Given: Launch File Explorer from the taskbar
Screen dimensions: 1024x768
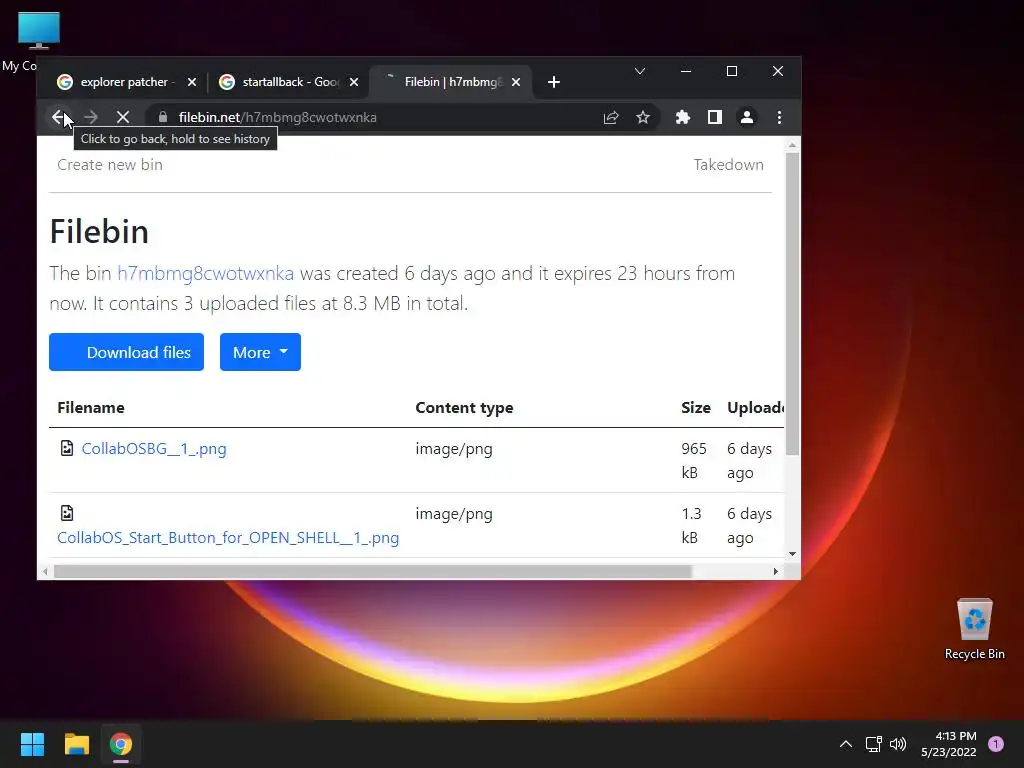Looking at the screenshot, I should pos(76,744).
